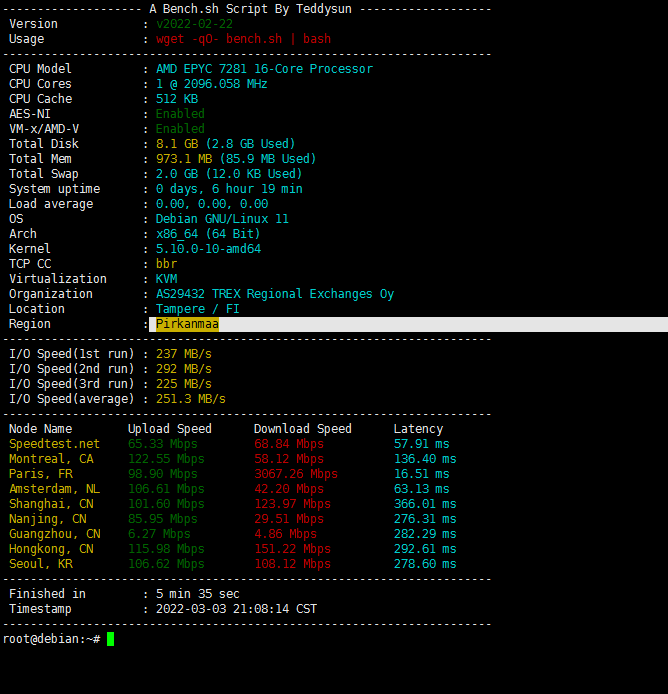Click the 'Amsterdam, NL' node name
The image size is (668, 694).
(x=54, y=489)
